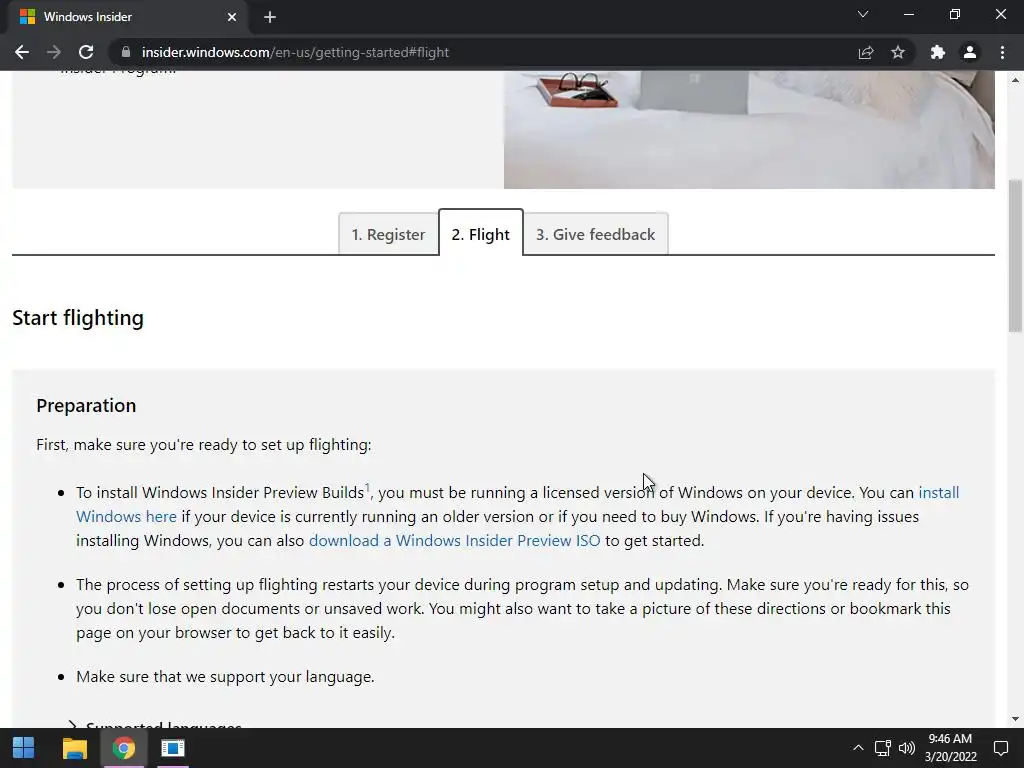
Task: Click scrollbar down arrow
Action: 1015,719
